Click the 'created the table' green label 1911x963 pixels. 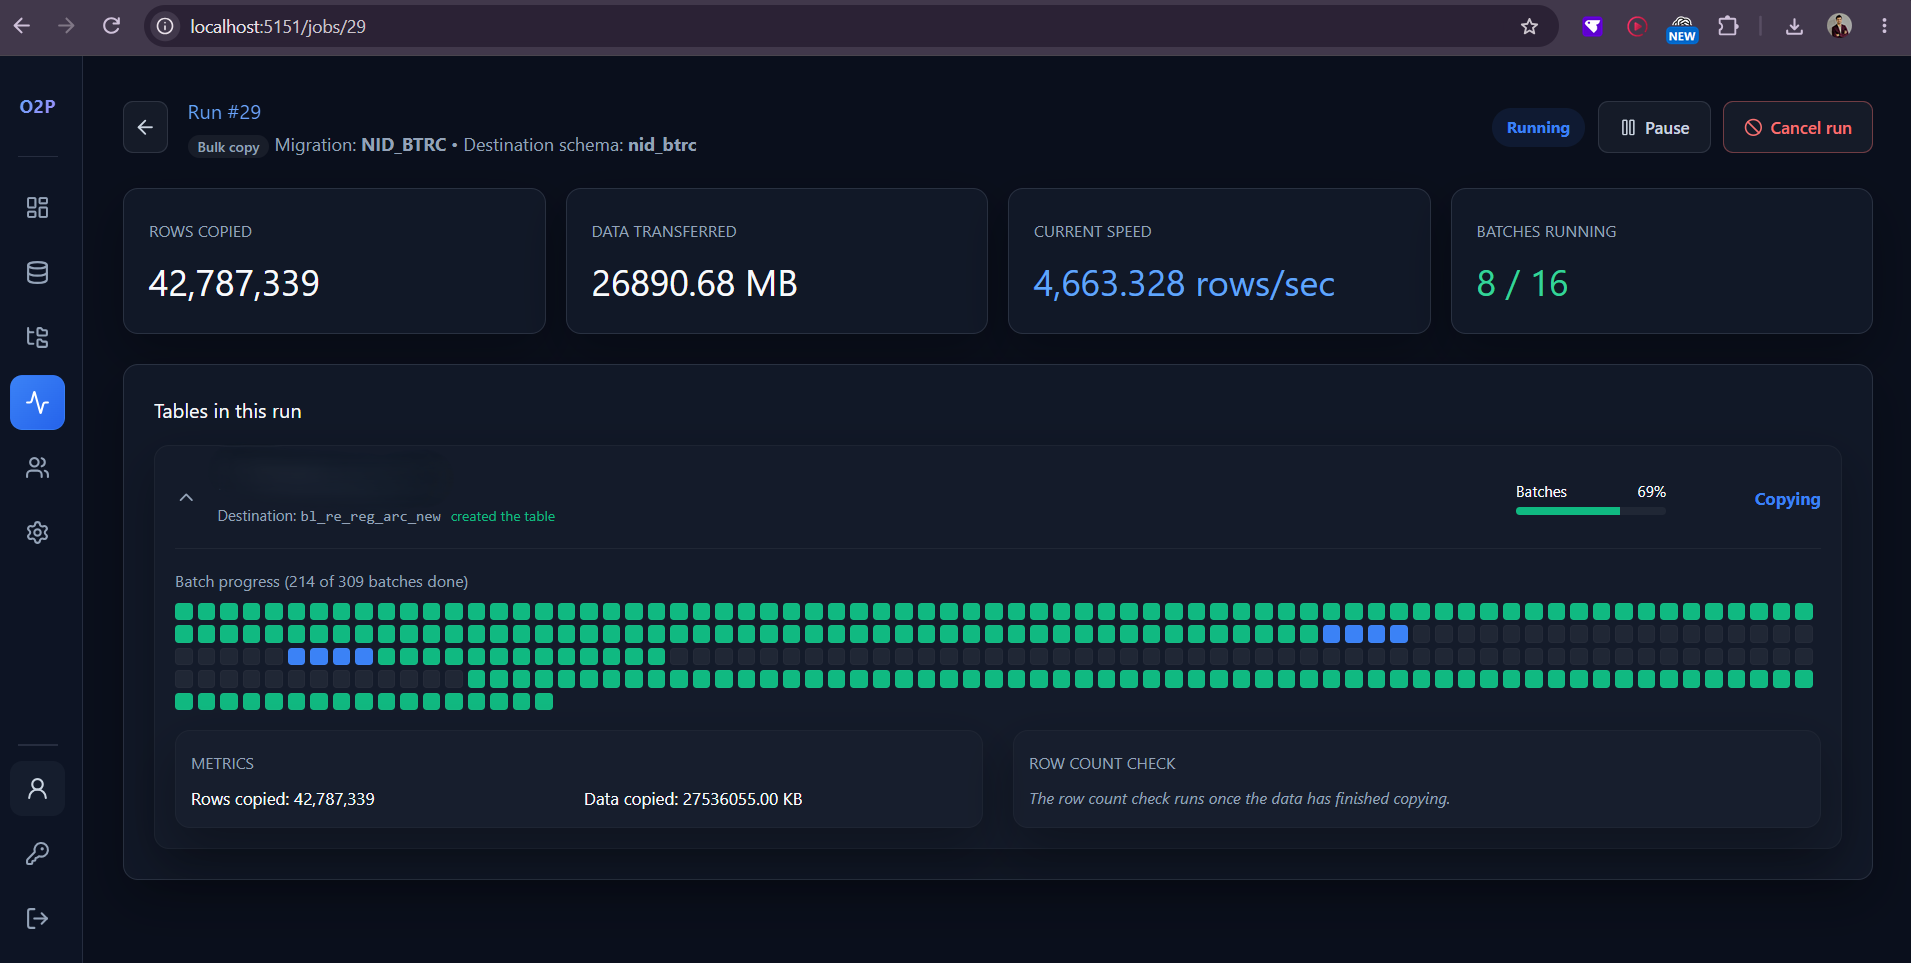pyautogui.click(x=502, y=516)
